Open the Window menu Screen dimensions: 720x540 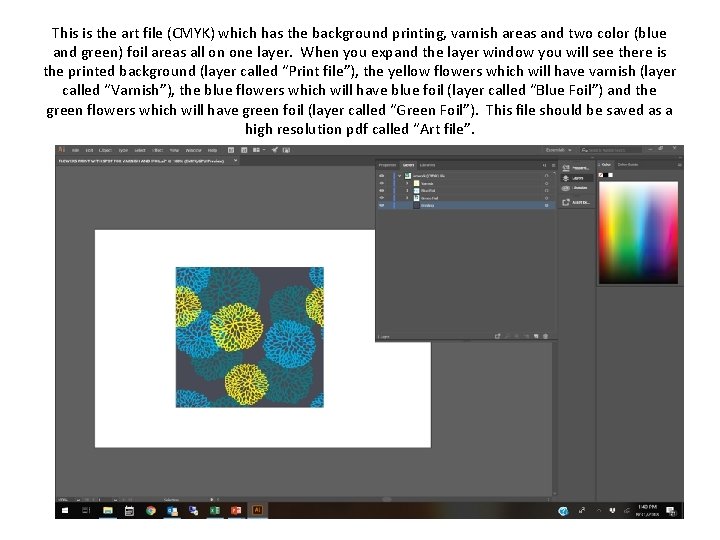click(x=193, y=150)
